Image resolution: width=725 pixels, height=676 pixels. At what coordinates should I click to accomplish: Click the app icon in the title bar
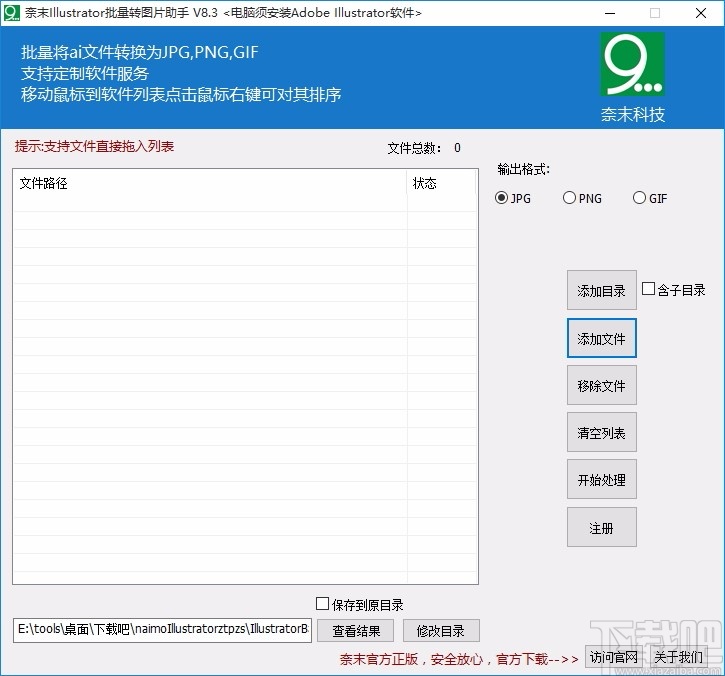click(11, 12)
